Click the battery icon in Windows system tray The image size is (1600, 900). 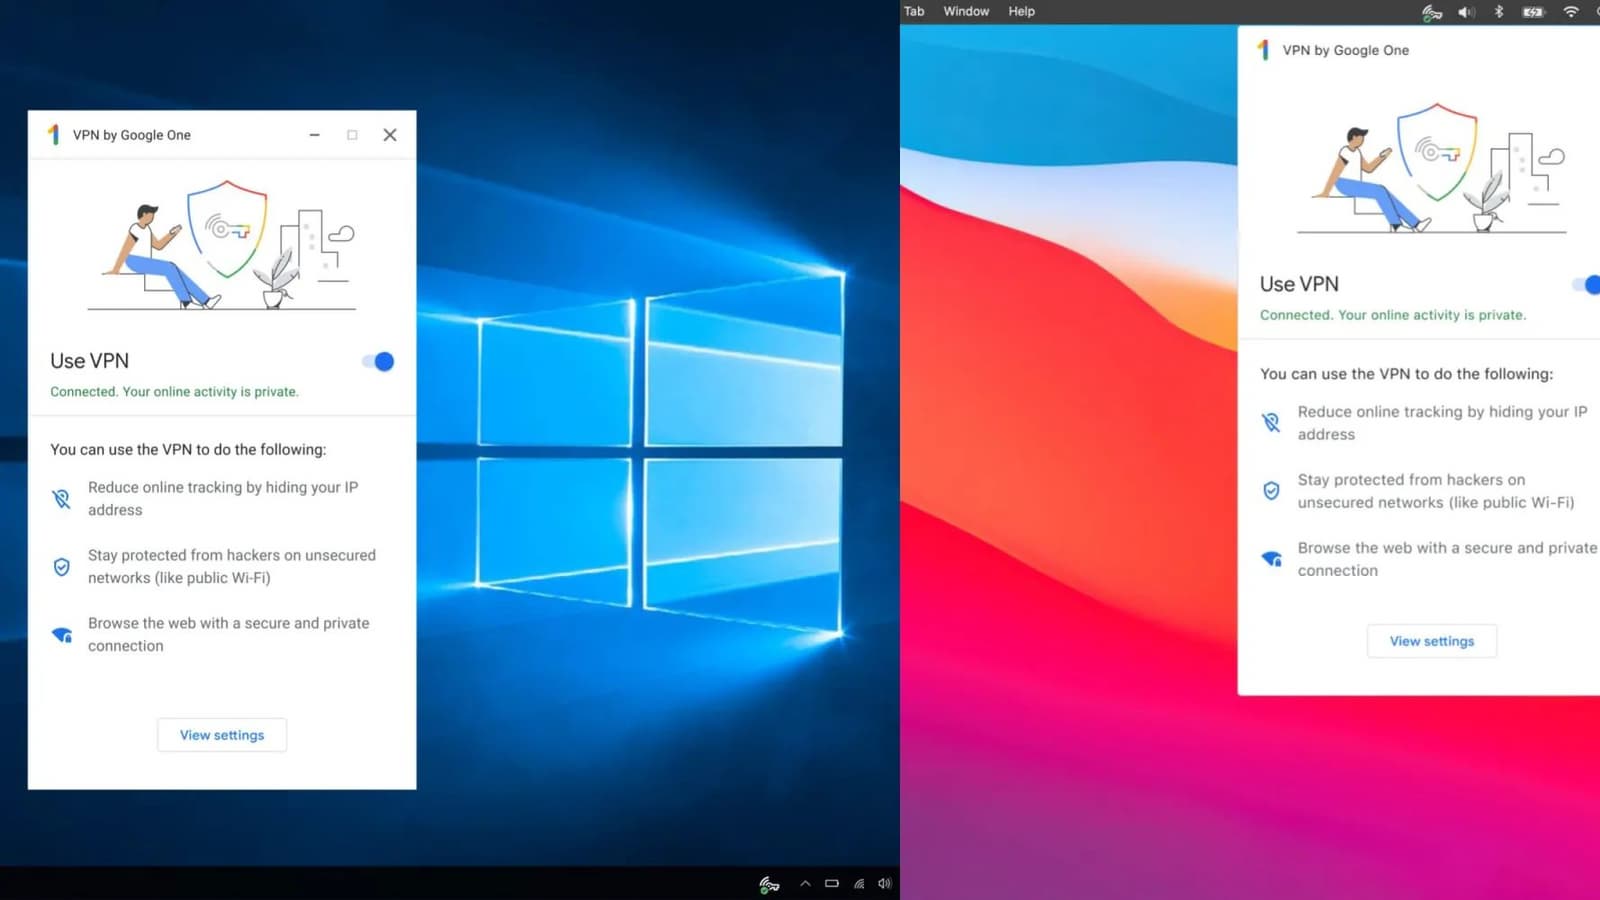click(832, 884)
